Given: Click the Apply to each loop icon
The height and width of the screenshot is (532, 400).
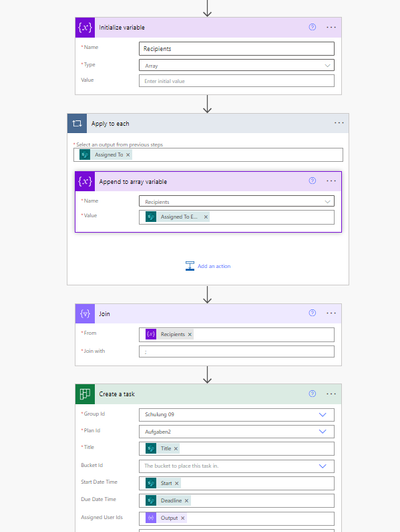Looking at the screenshot, I should click(77, 123).
